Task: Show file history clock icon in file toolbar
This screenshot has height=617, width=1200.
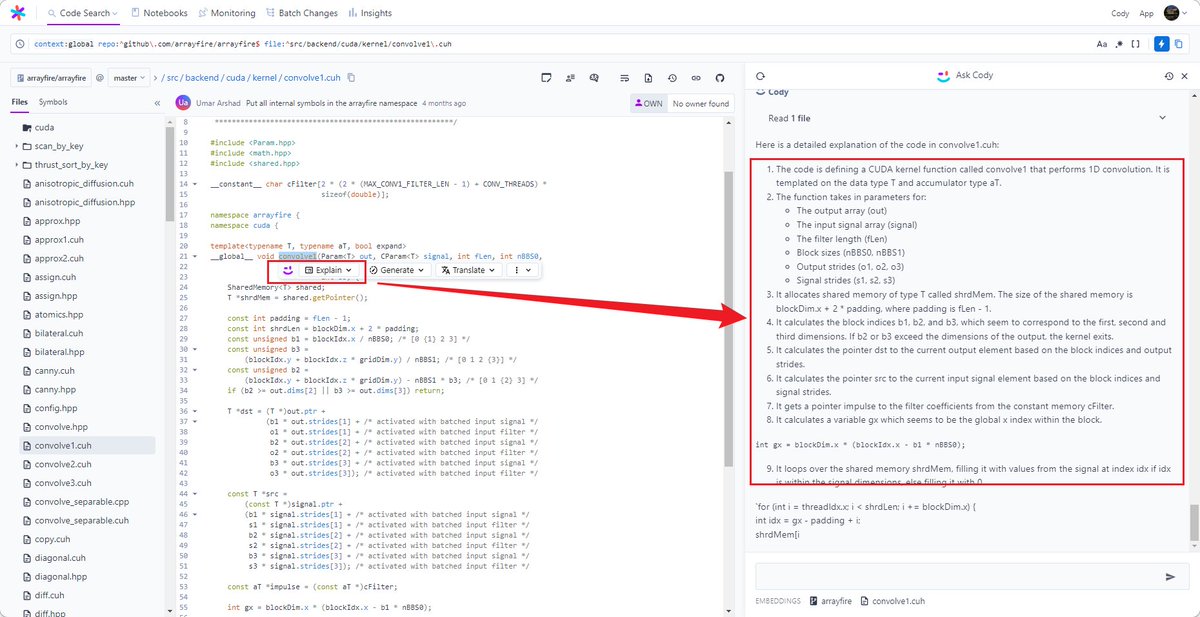Action: click(x=672, y=77)
